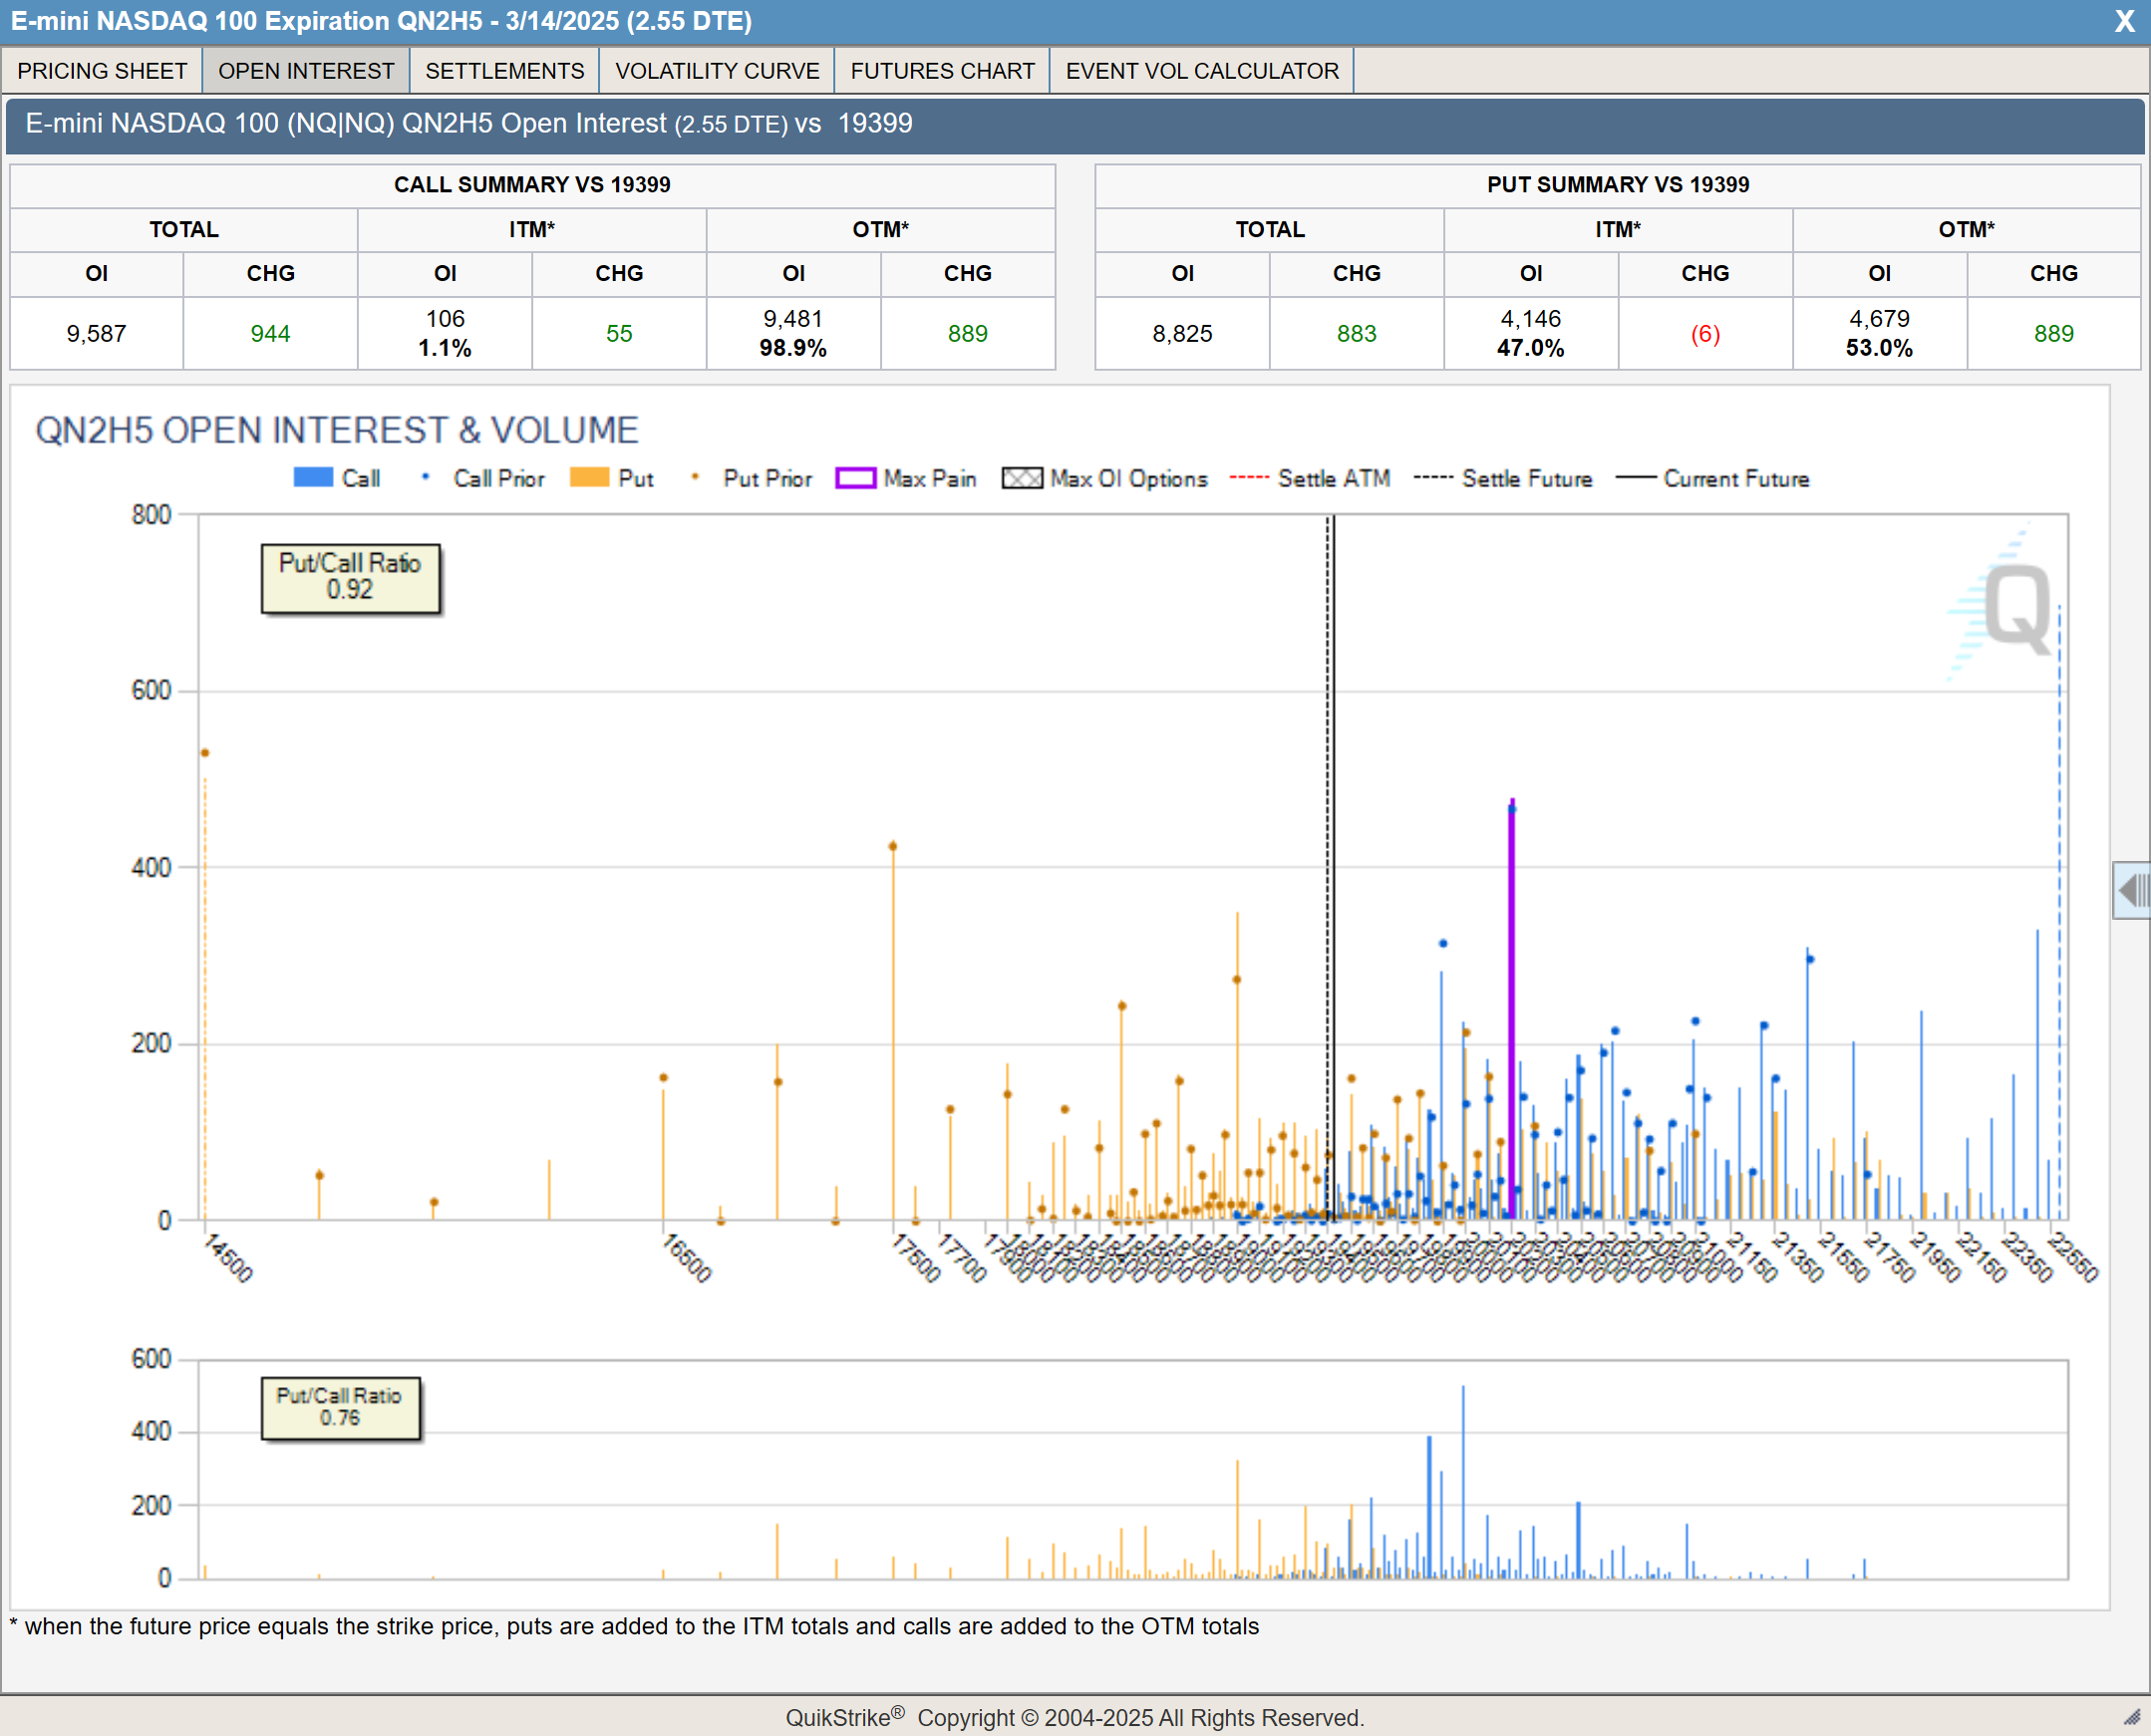2151x1736 pixels.
Task: Toggle Call Prior legend dot
Action: coord(426,477)
